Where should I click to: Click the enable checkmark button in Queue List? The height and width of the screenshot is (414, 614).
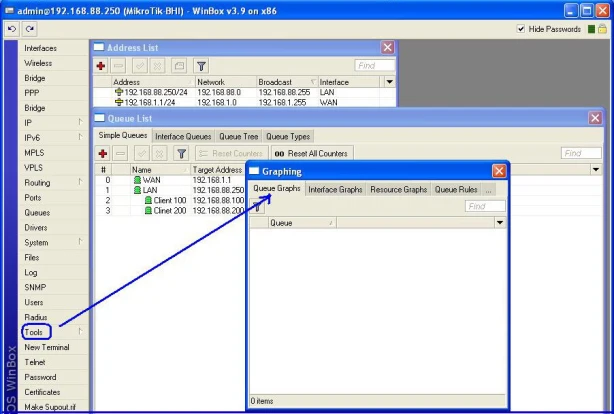(x=142, y=154)
